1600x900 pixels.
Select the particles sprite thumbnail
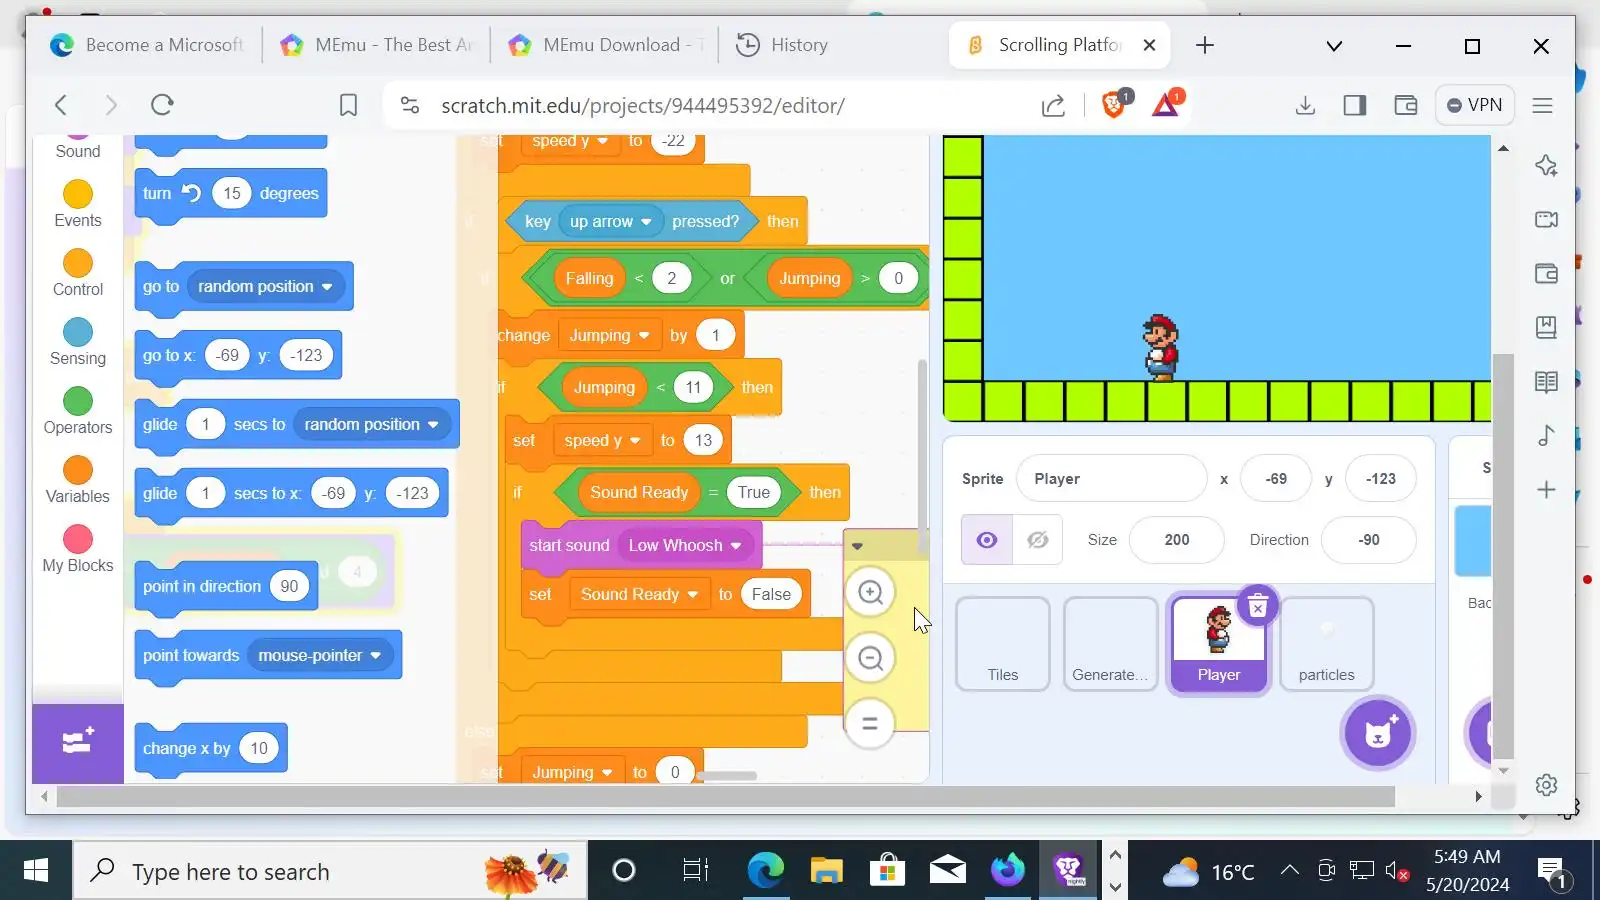point(1327,644)
